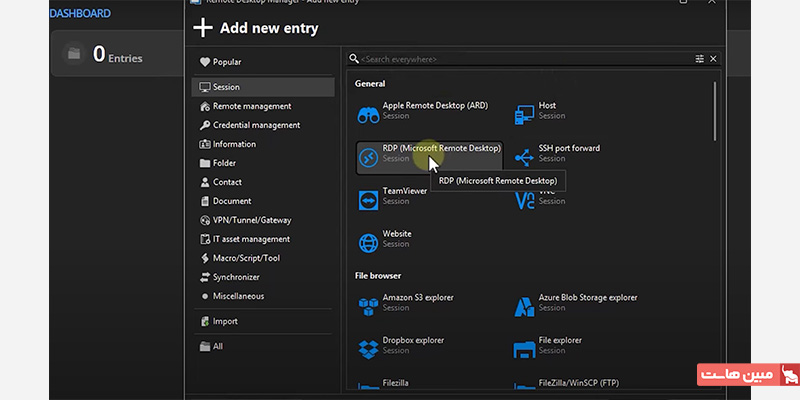Open the search filter options icon

(x=700, y=60)
